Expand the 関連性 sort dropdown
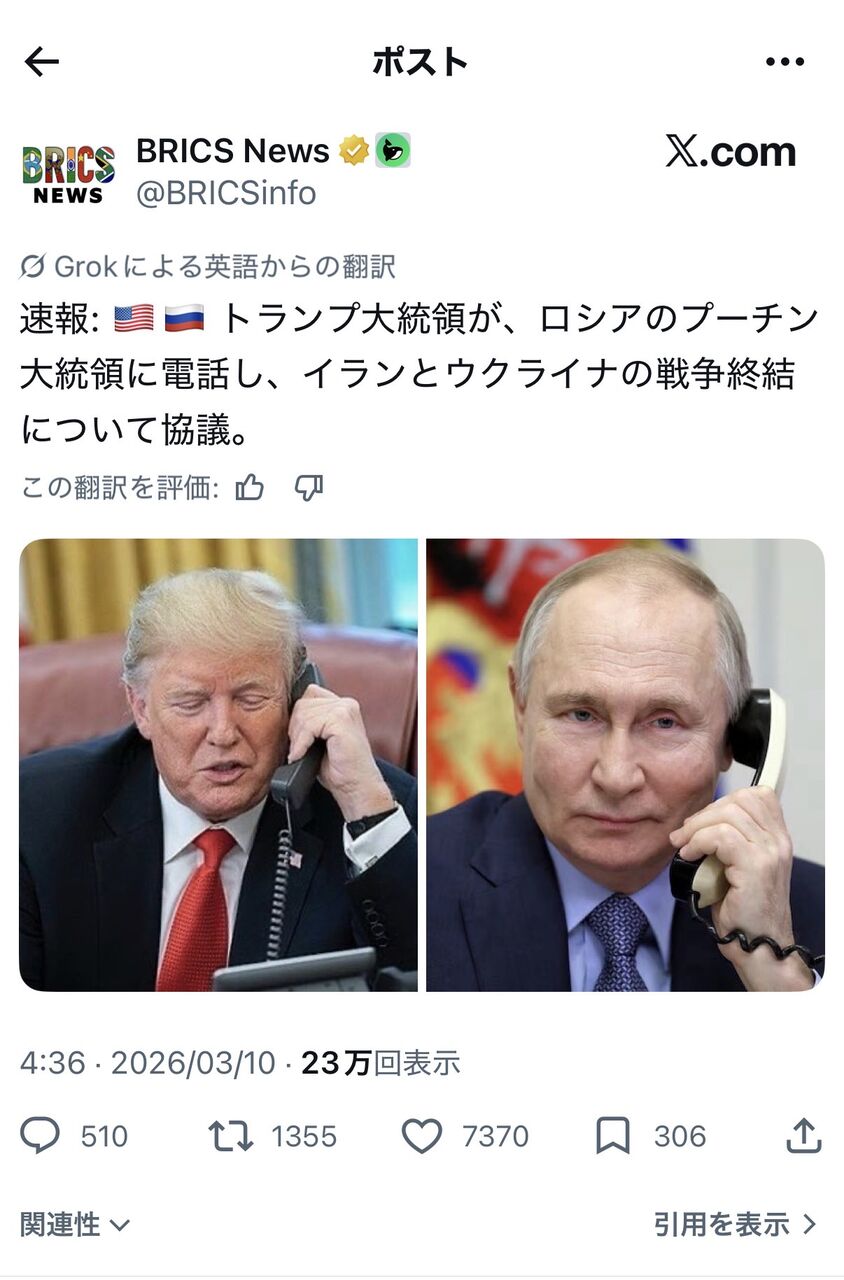 tap(75, 1224)
